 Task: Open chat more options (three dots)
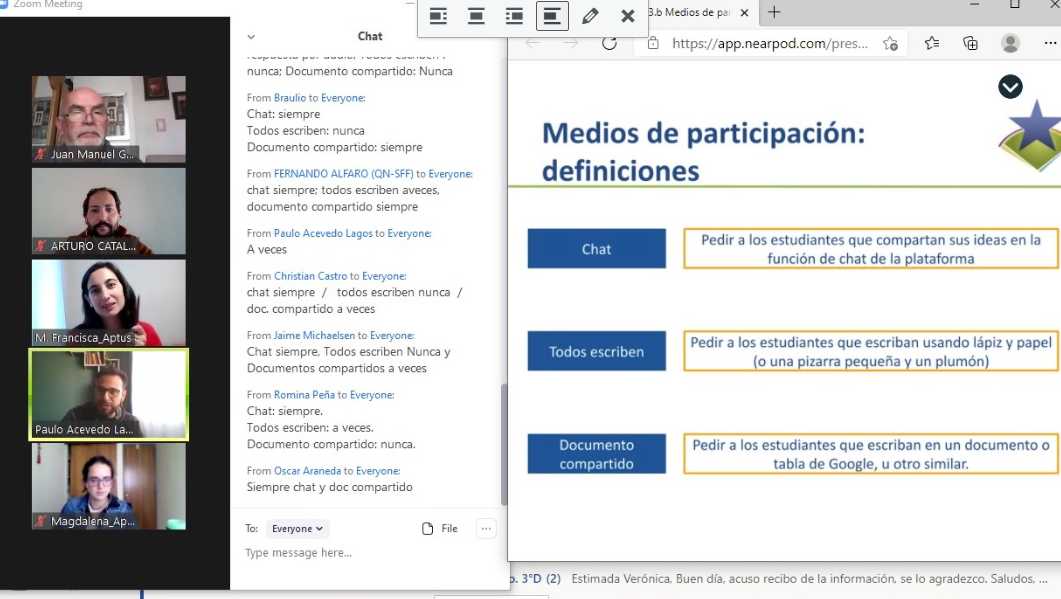(486, 529)
